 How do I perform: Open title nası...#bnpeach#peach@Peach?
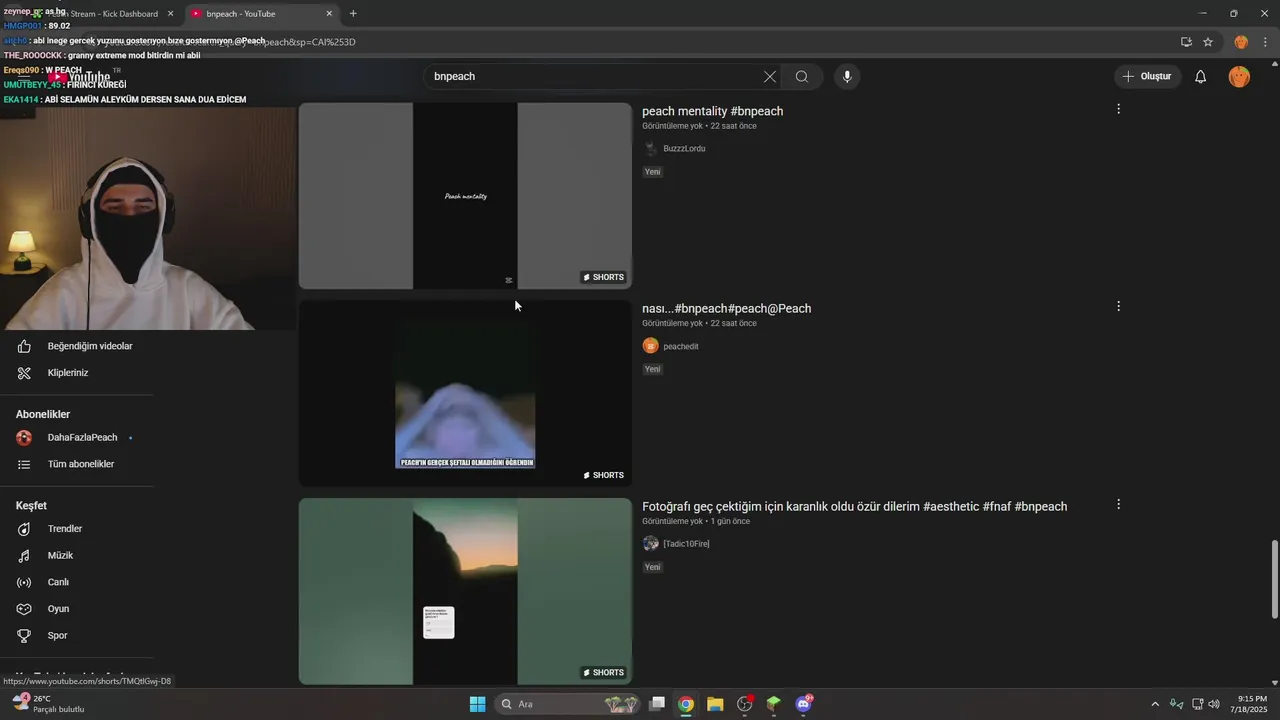point(726,309)
